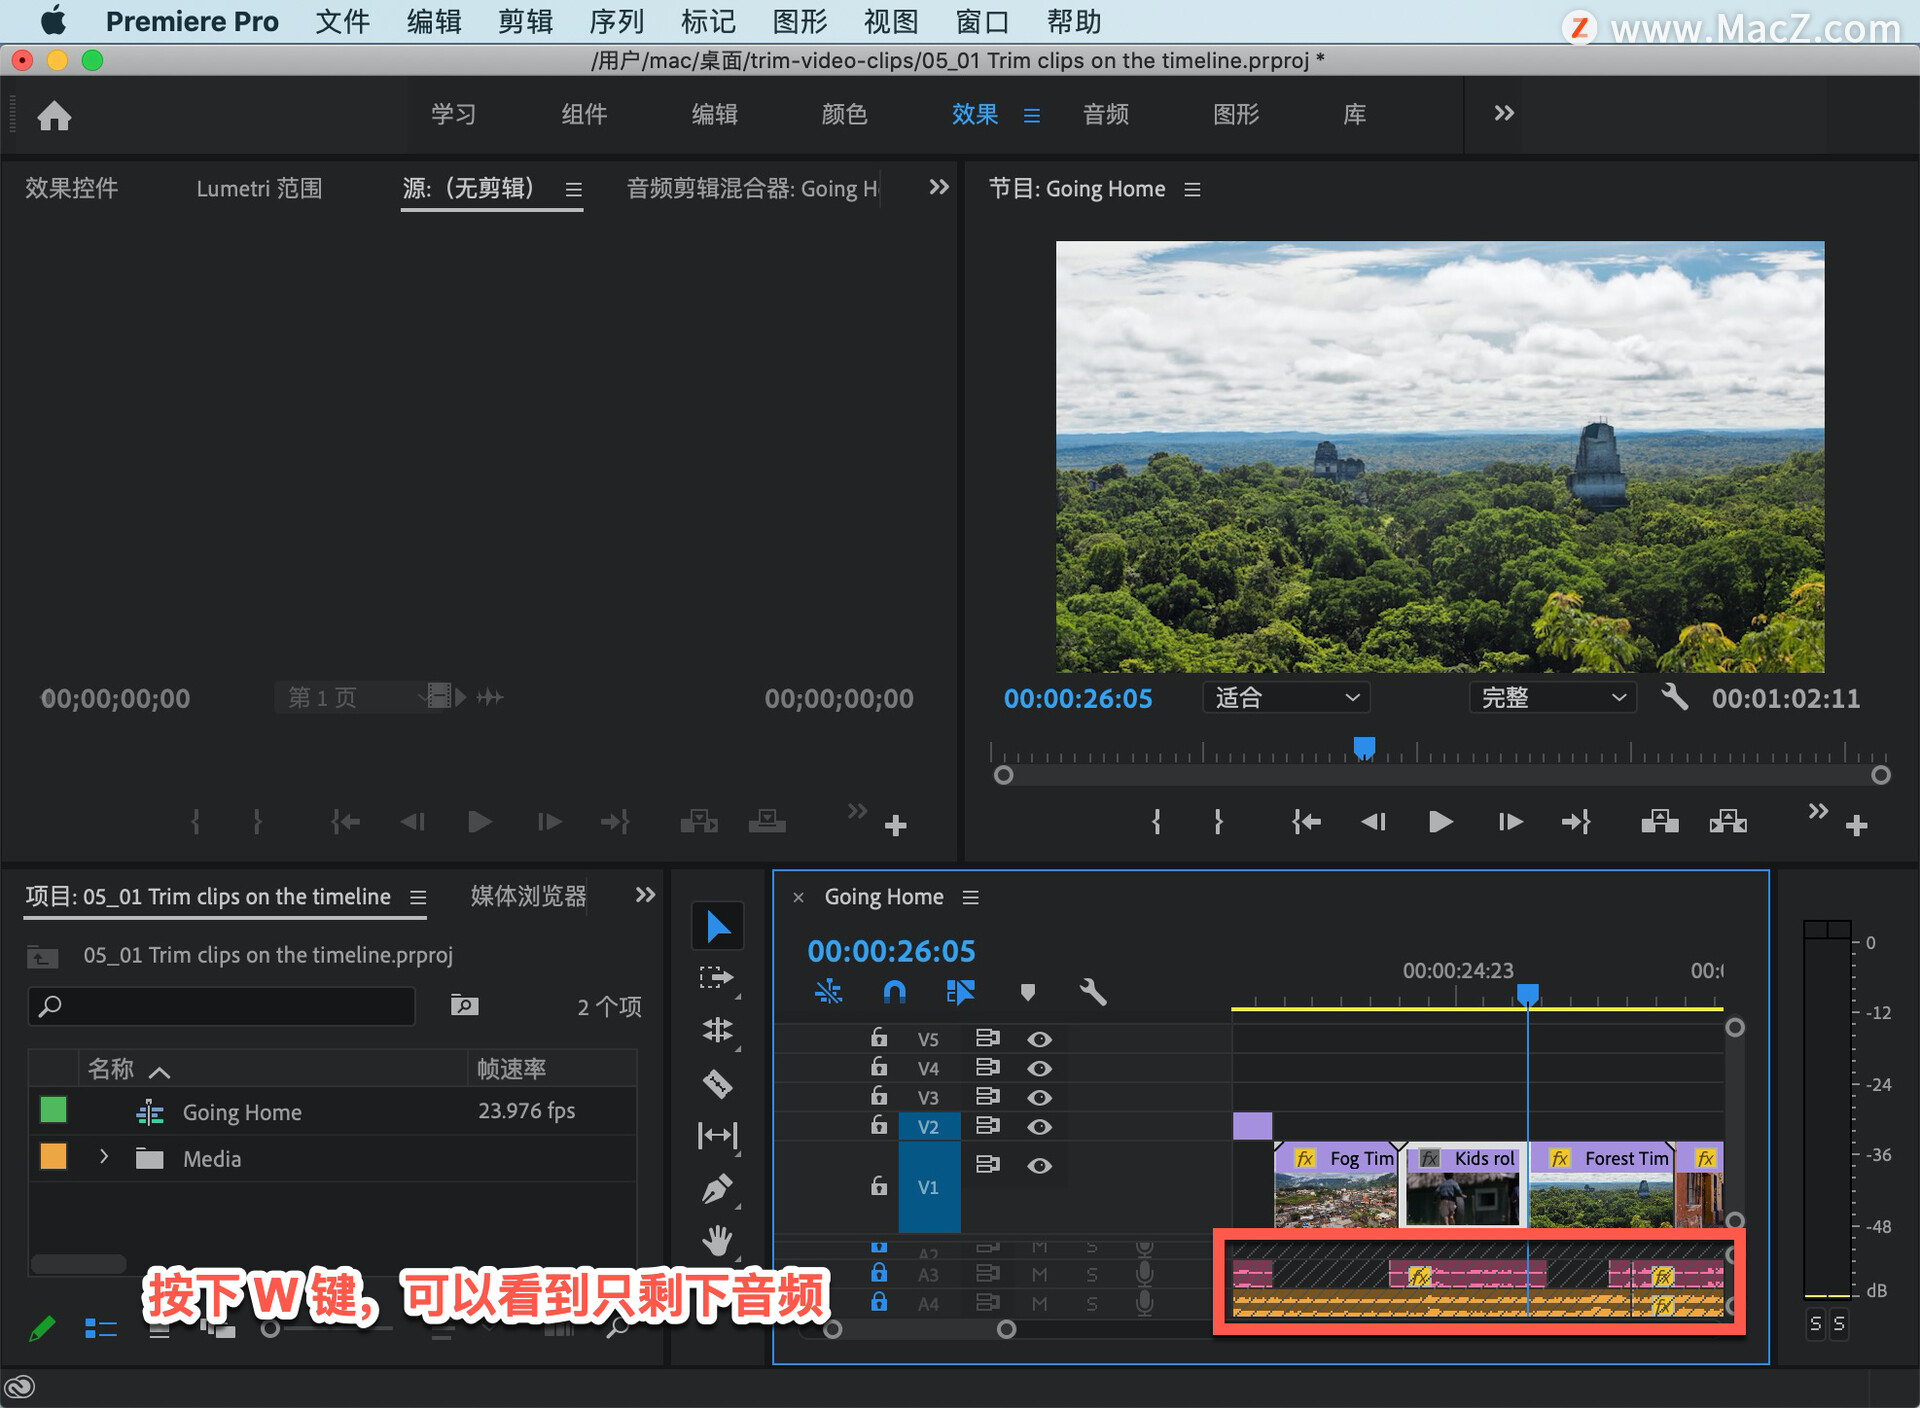This screenshot has width=1920, height=1408.
Task: Select the Pen tool
Action: click(x=717, y=1188)
